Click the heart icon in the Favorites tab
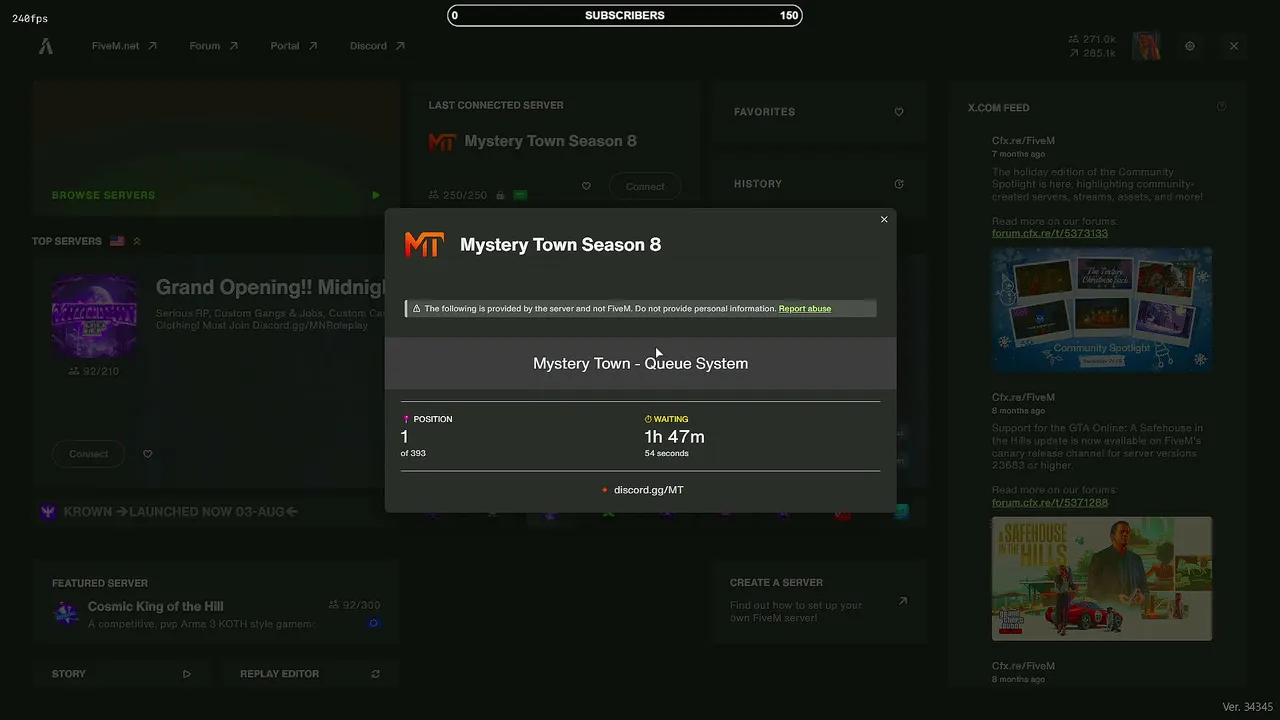This screenshot has height=720, width=1280. coord(899,112)
